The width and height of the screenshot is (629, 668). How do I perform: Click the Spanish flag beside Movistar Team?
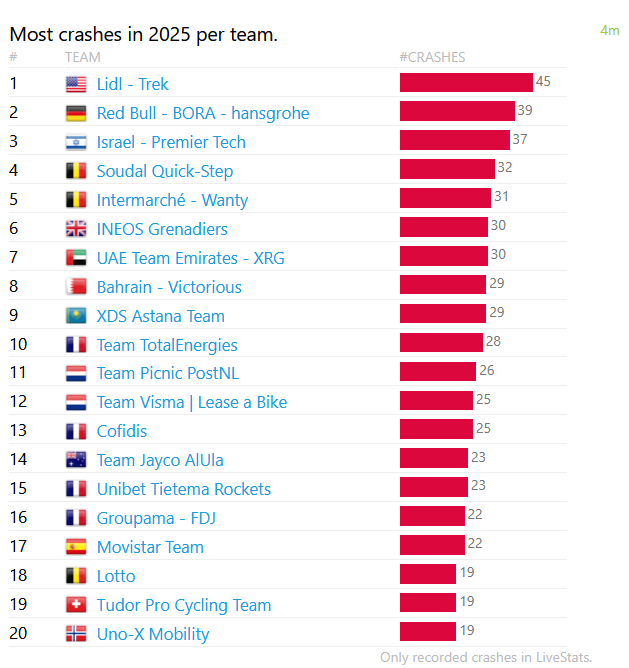(x=76, y=547)
